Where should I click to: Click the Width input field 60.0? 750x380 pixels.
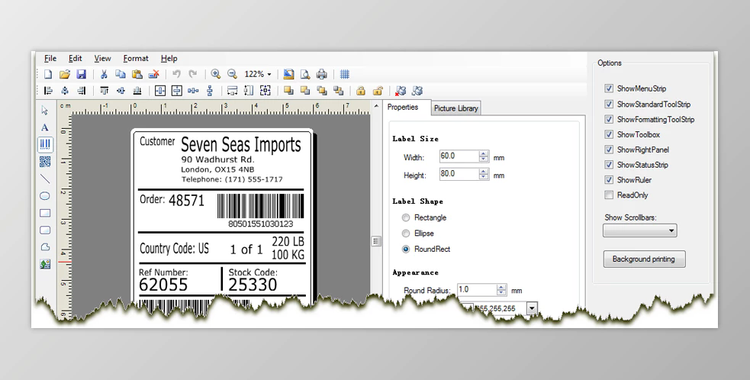pyautogui.click(x=459, y=156)
